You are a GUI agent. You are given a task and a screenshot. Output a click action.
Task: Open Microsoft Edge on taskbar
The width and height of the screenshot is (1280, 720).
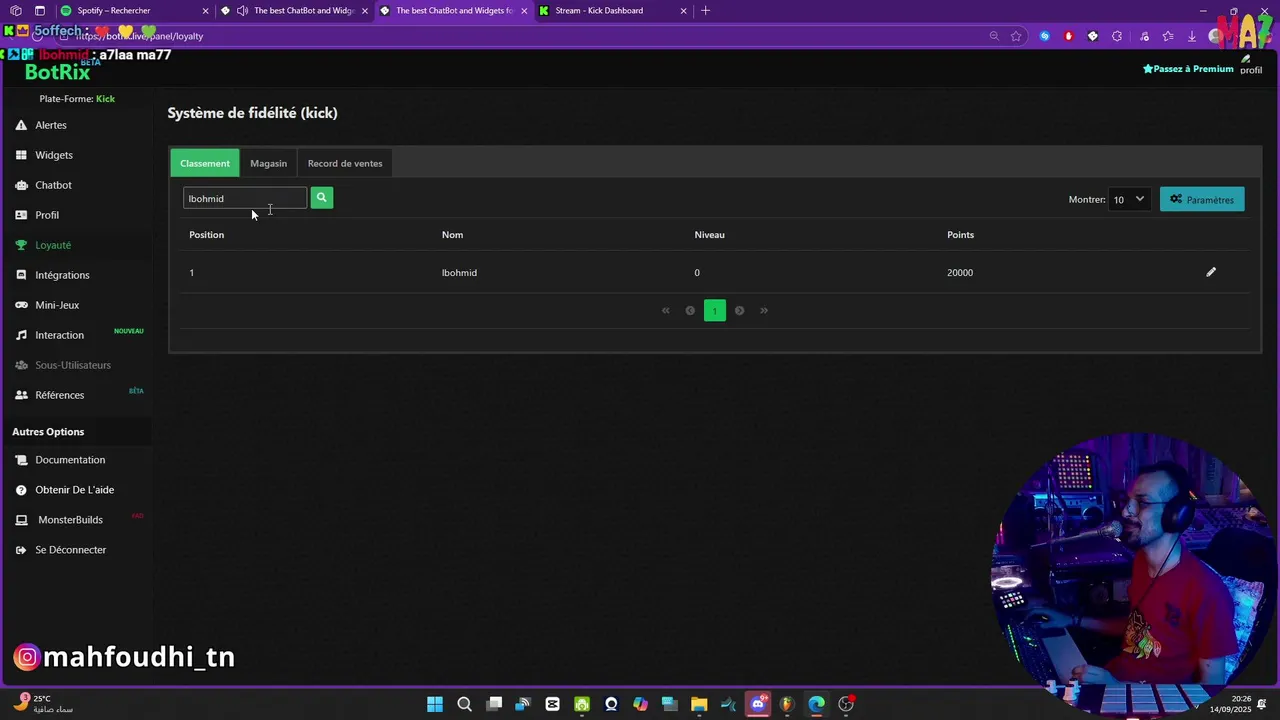[816, 704]
